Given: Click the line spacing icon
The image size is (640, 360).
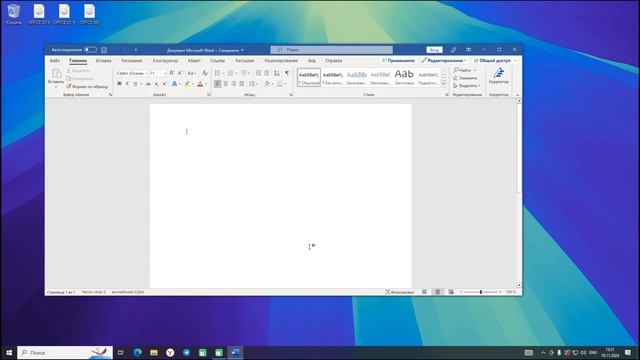Looking at the screenshot, I should 252,84.
